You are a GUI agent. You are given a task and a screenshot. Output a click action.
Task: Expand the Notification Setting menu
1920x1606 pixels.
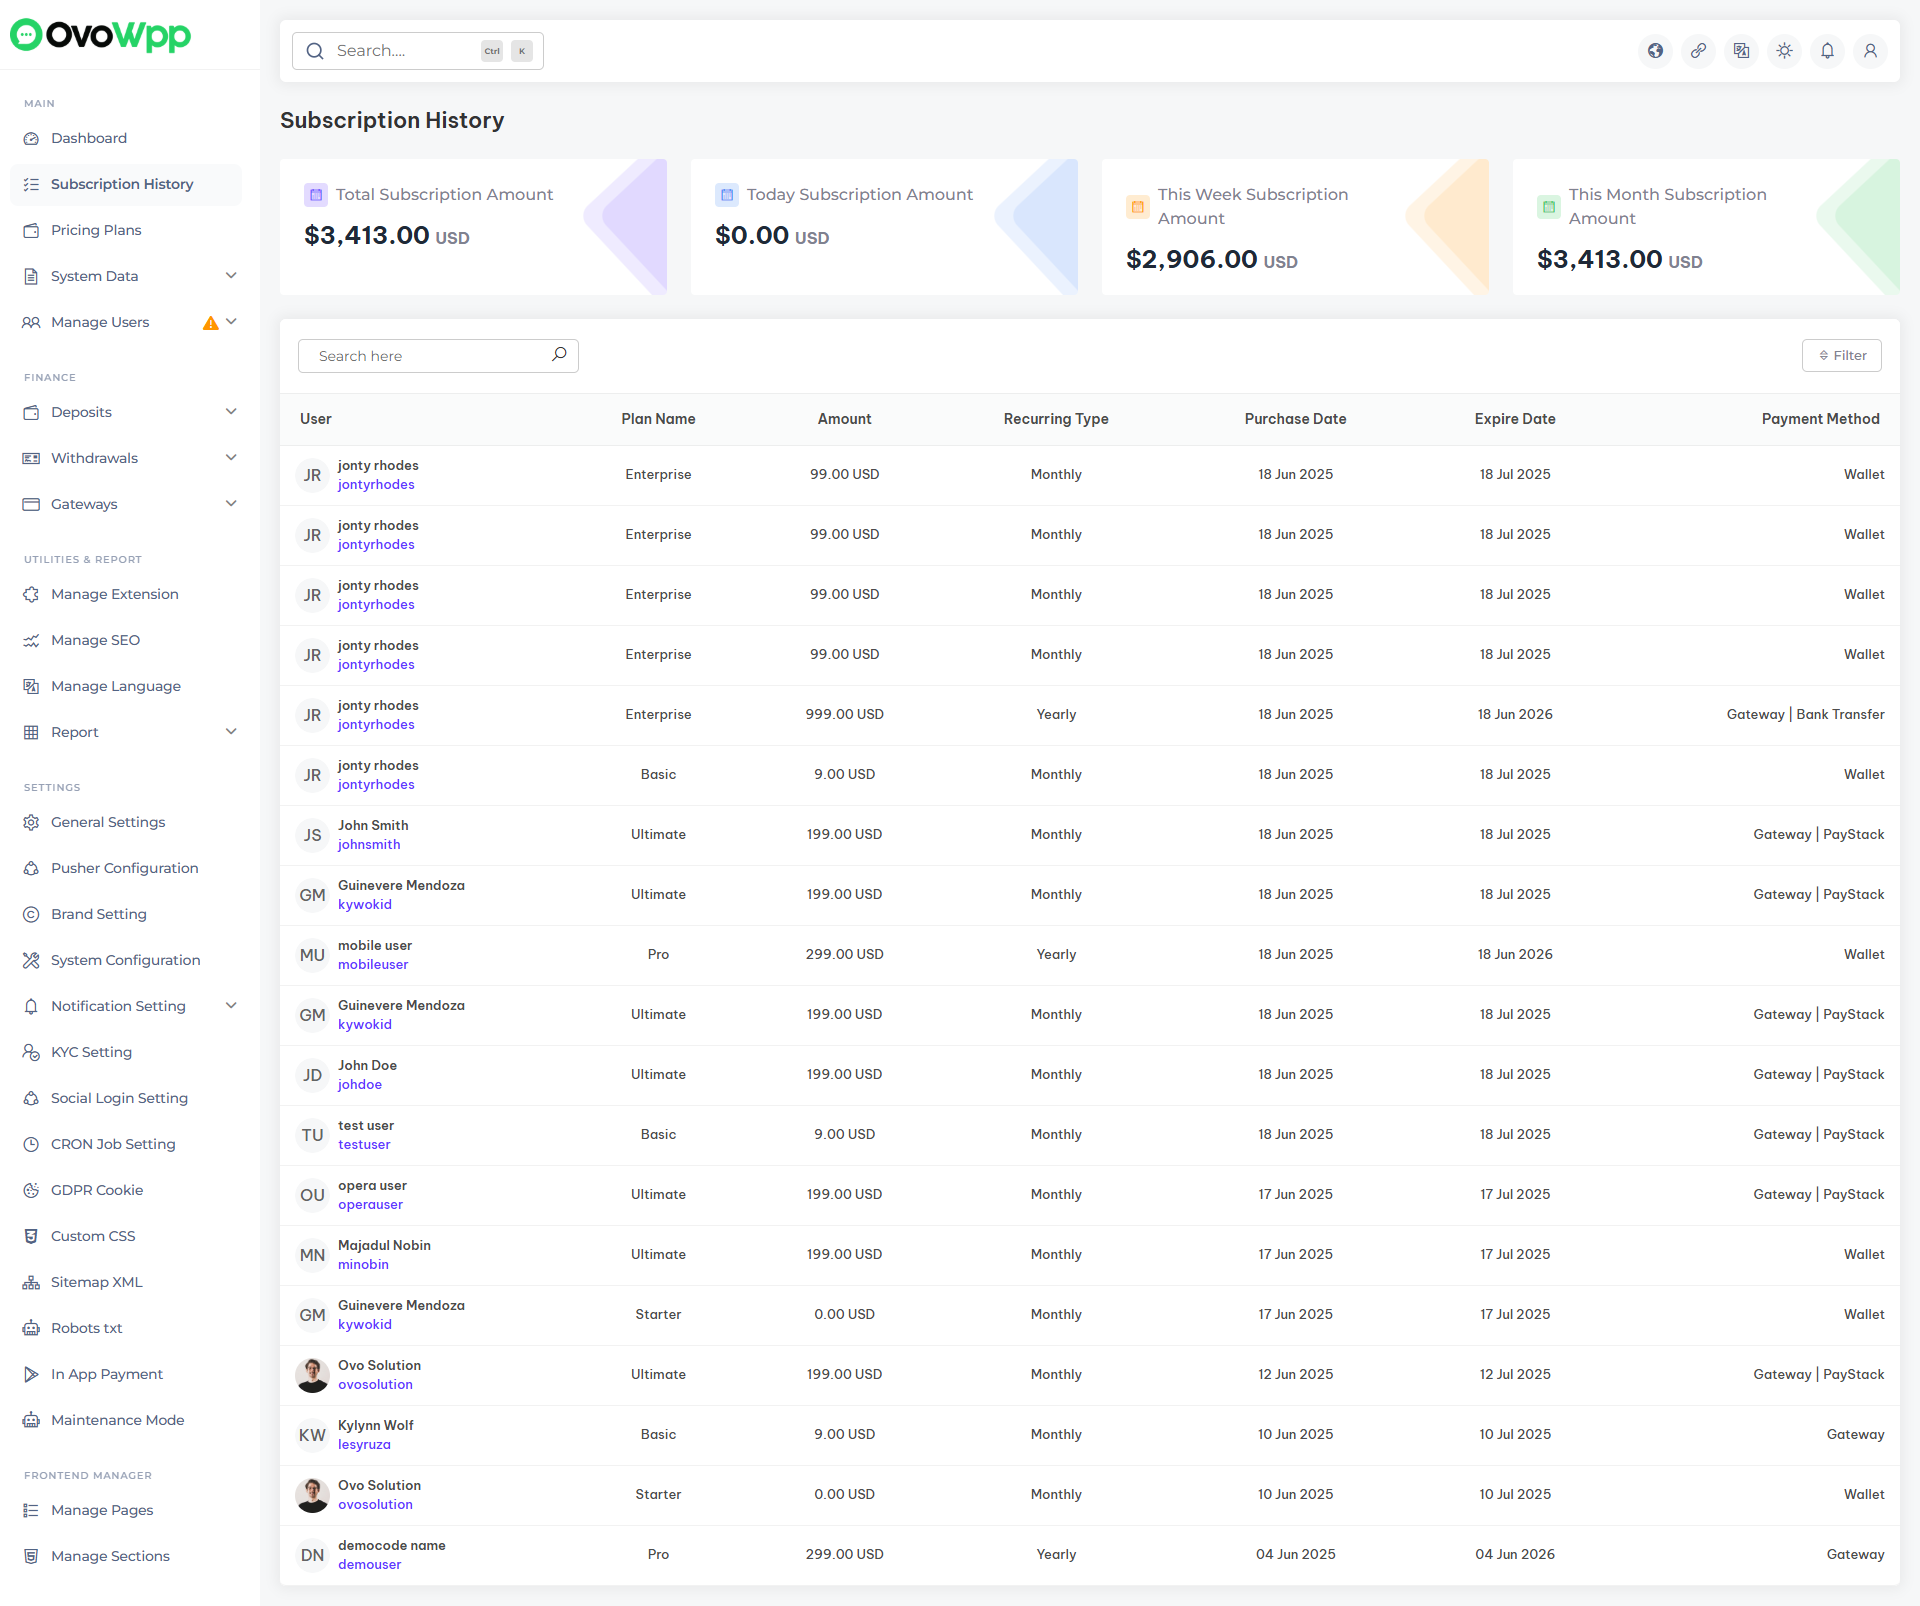point(231,1006)
